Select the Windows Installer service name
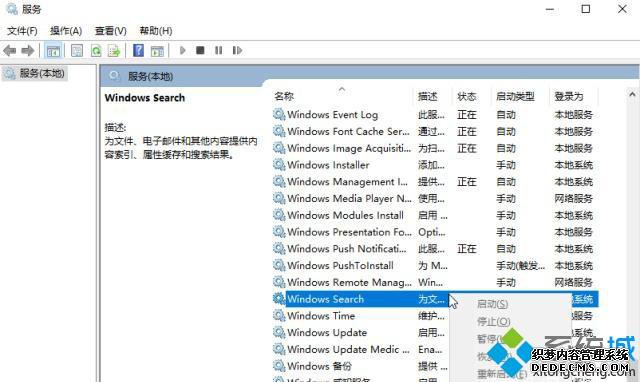 coord(328,165)
